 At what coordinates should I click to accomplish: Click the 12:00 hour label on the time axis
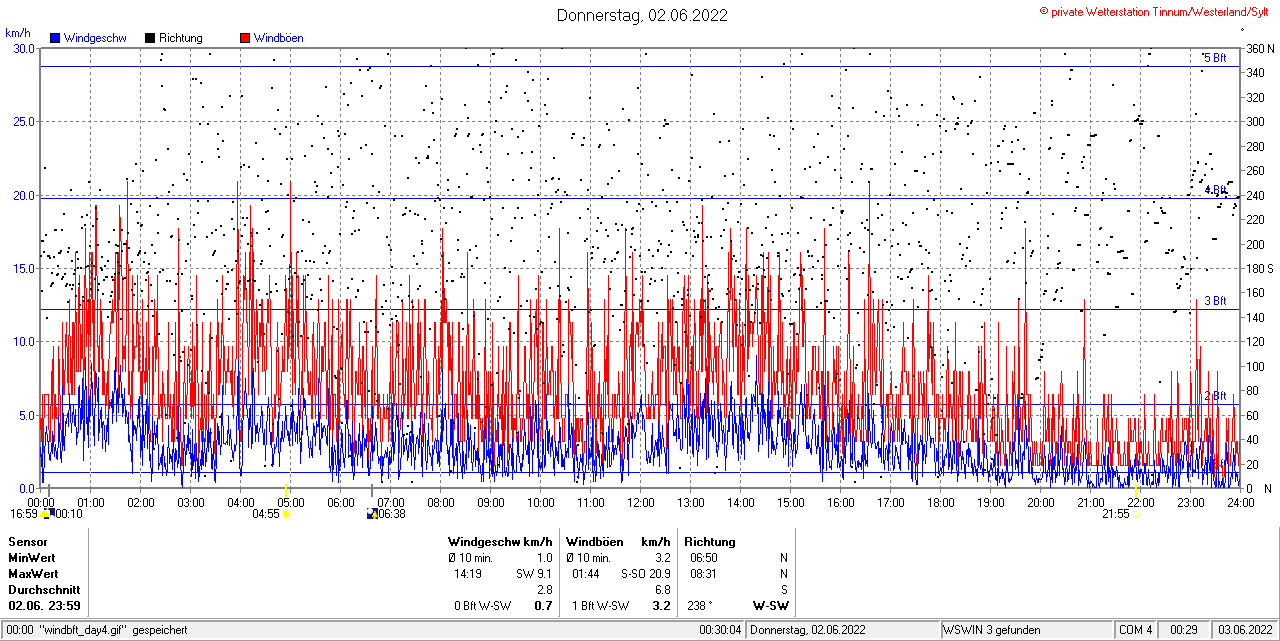(641, 502)
